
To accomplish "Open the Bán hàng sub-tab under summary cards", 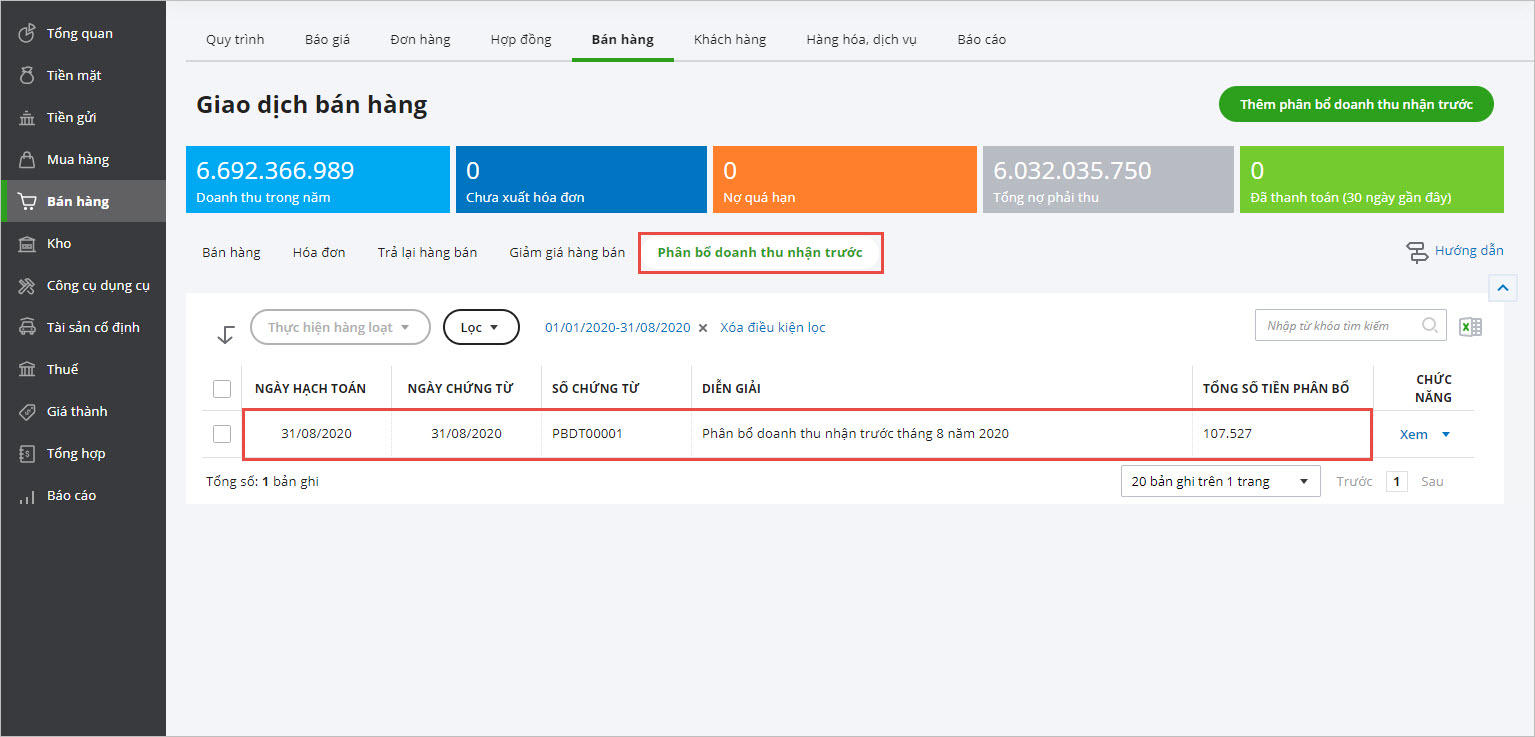I will (x=231, y=252).
